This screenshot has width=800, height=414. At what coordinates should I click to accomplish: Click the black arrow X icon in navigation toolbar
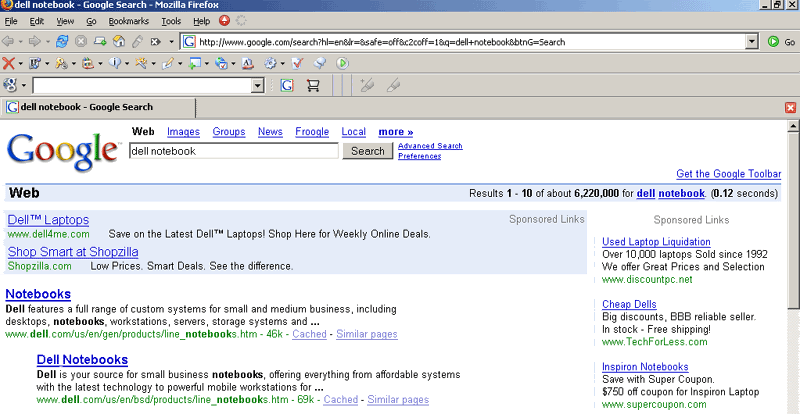pos(156,42)
